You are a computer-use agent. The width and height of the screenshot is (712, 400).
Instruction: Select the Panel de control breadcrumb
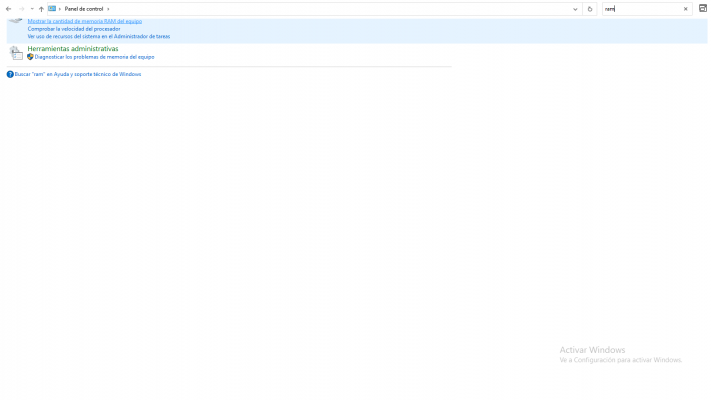tap(84, 9)
